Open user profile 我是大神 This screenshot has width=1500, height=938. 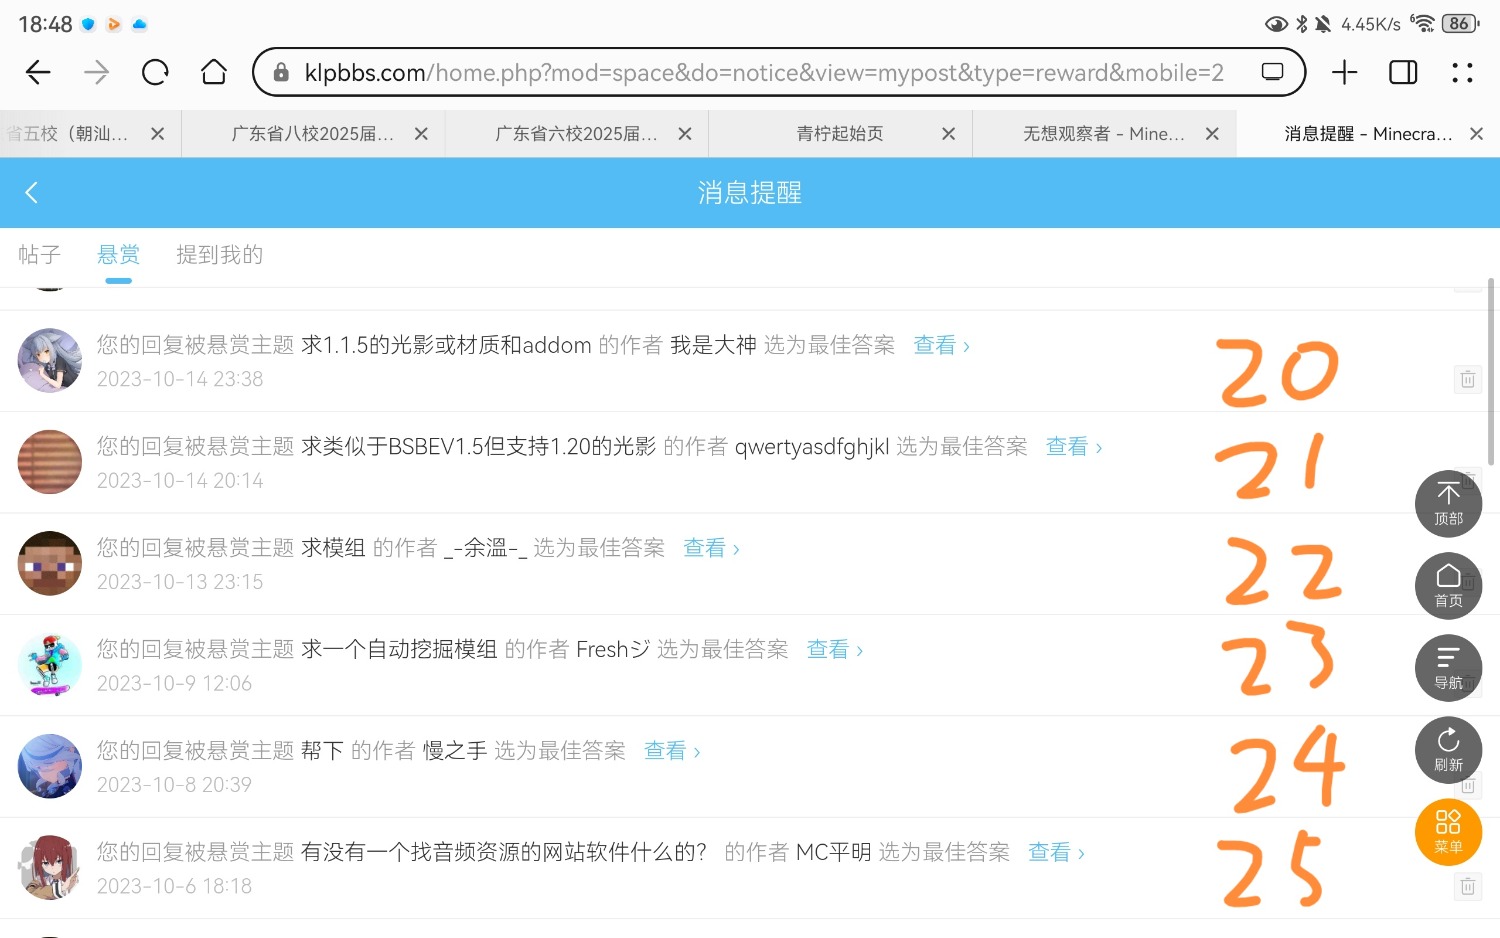[713, 345]
